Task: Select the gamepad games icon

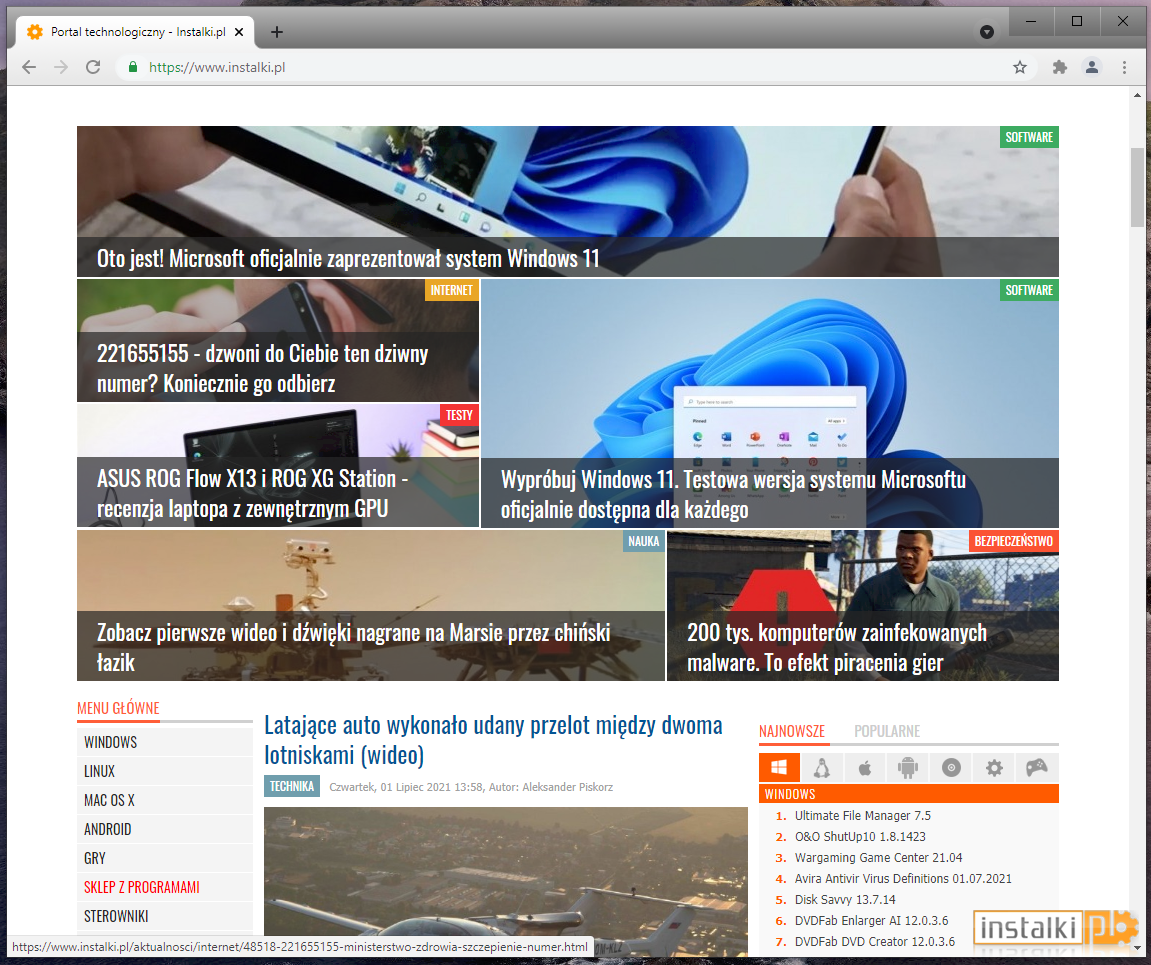Action: tap(1036, 768)
